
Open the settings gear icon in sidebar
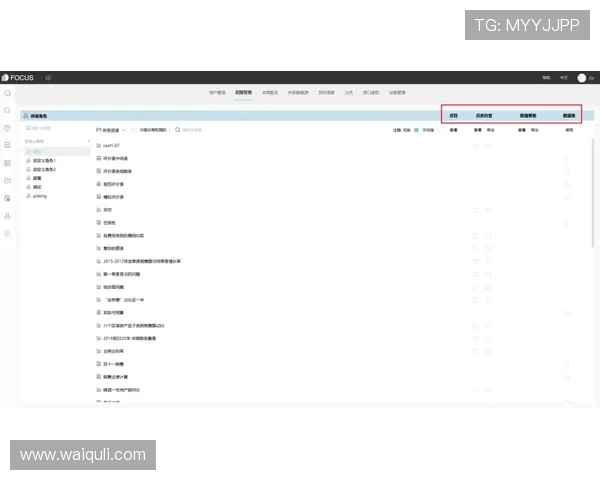[7, 233]
